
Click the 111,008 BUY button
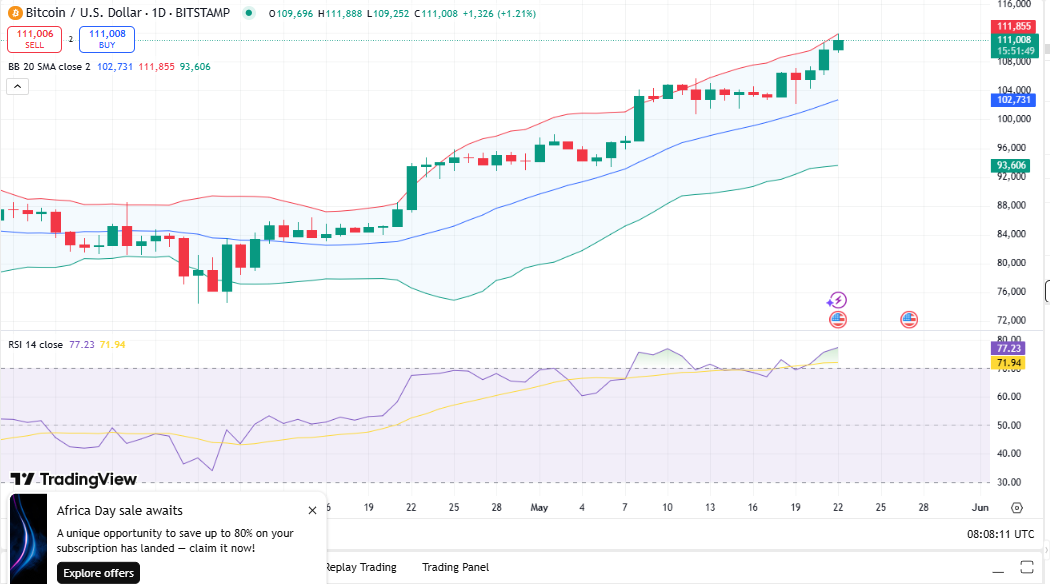(x=107, y=39)
